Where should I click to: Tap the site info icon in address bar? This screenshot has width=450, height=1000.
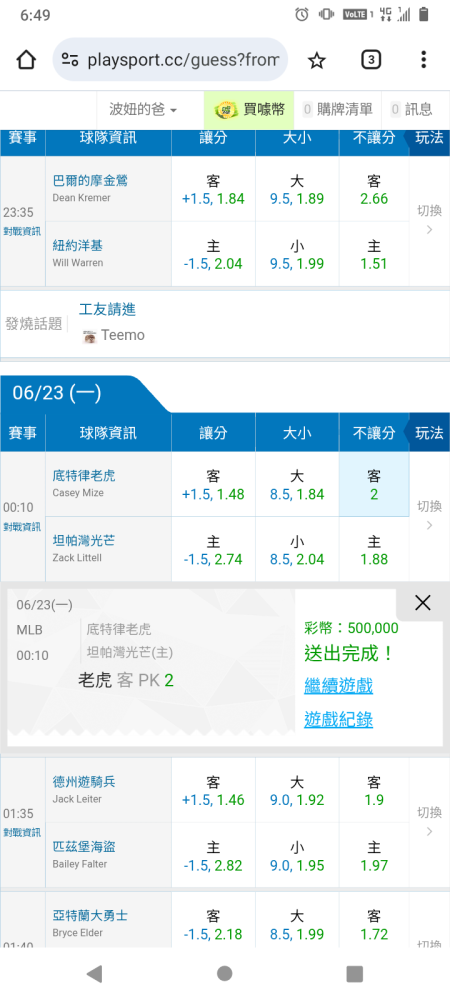tap(69, 60)
